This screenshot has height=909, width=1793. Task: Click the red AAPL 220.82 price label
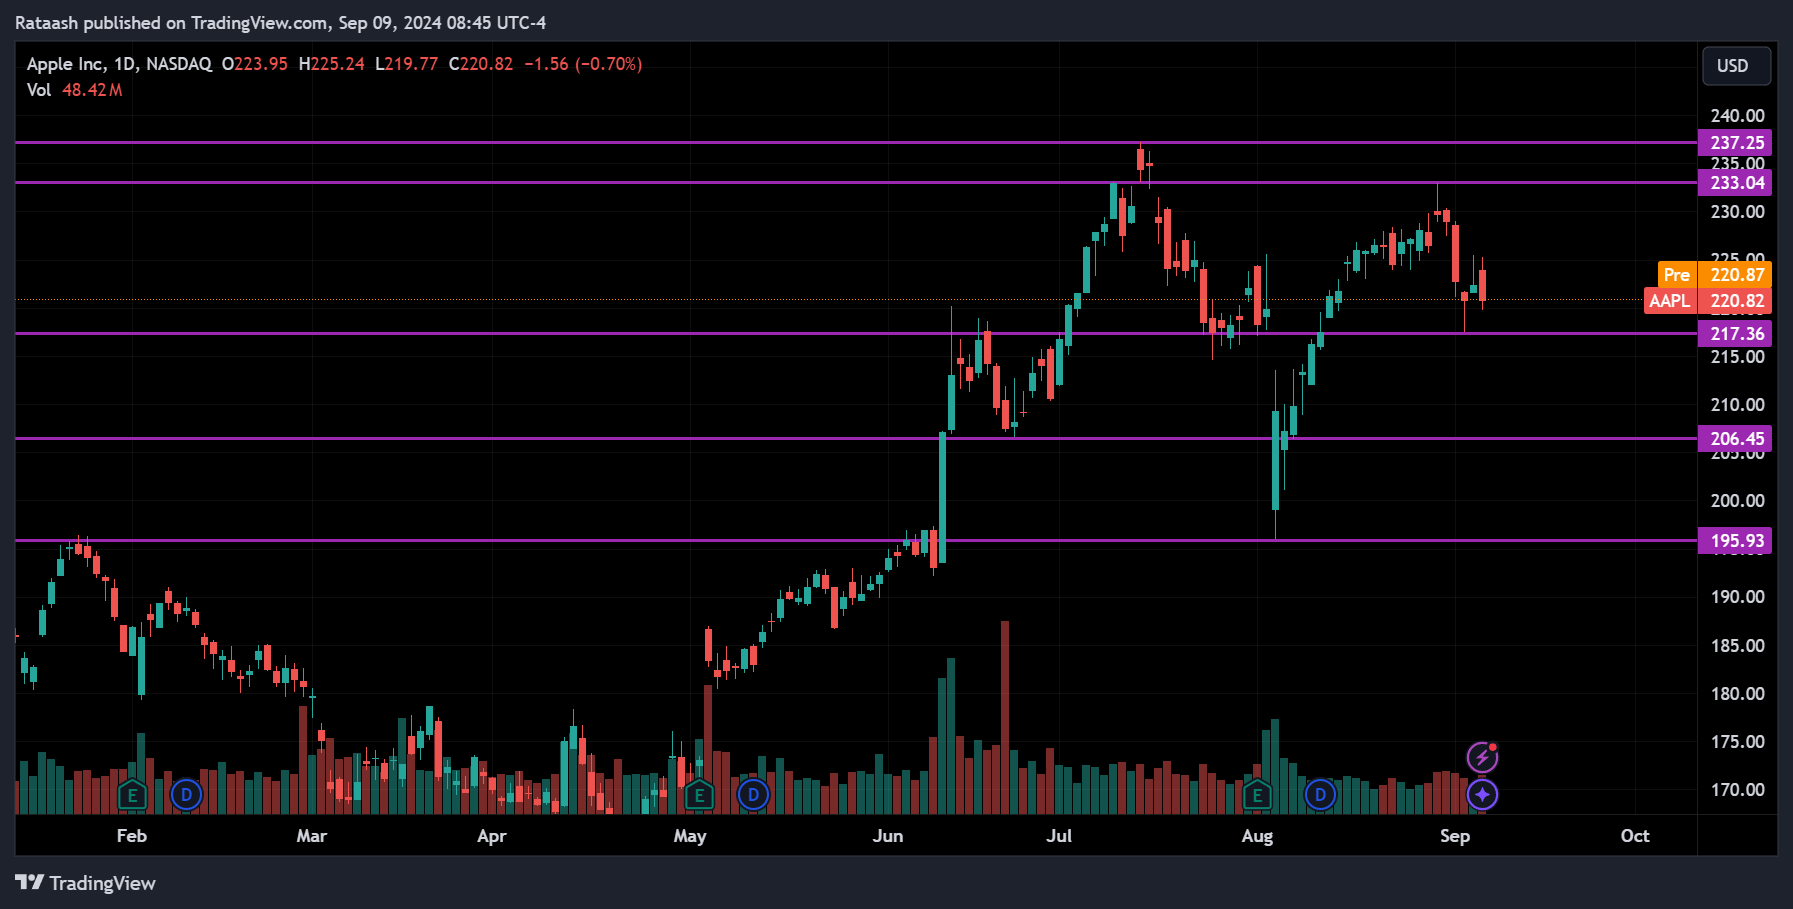[1708, 301]
